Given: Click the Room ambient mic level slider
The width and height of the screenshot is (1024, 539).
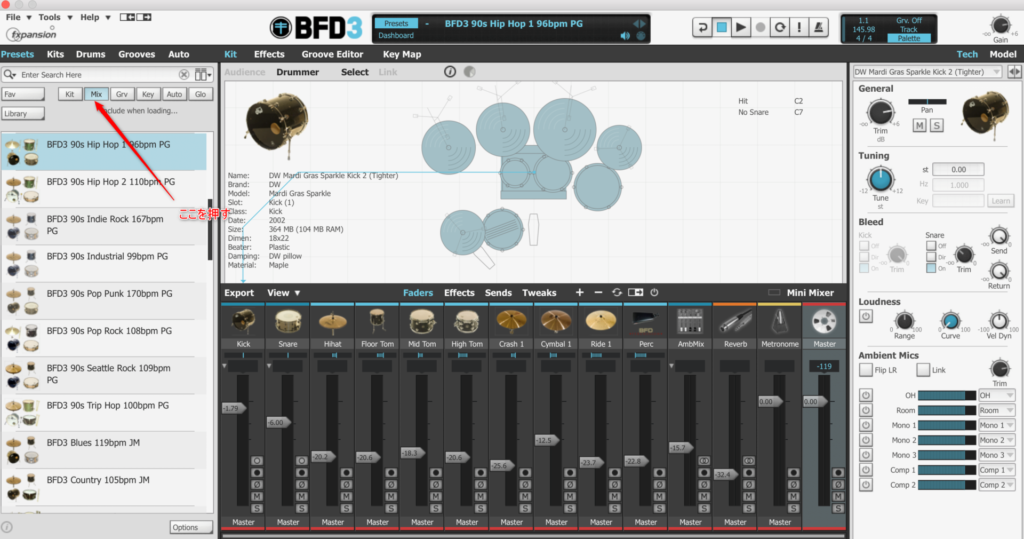Looking at the screenshot, I should (x=946, y=410).
